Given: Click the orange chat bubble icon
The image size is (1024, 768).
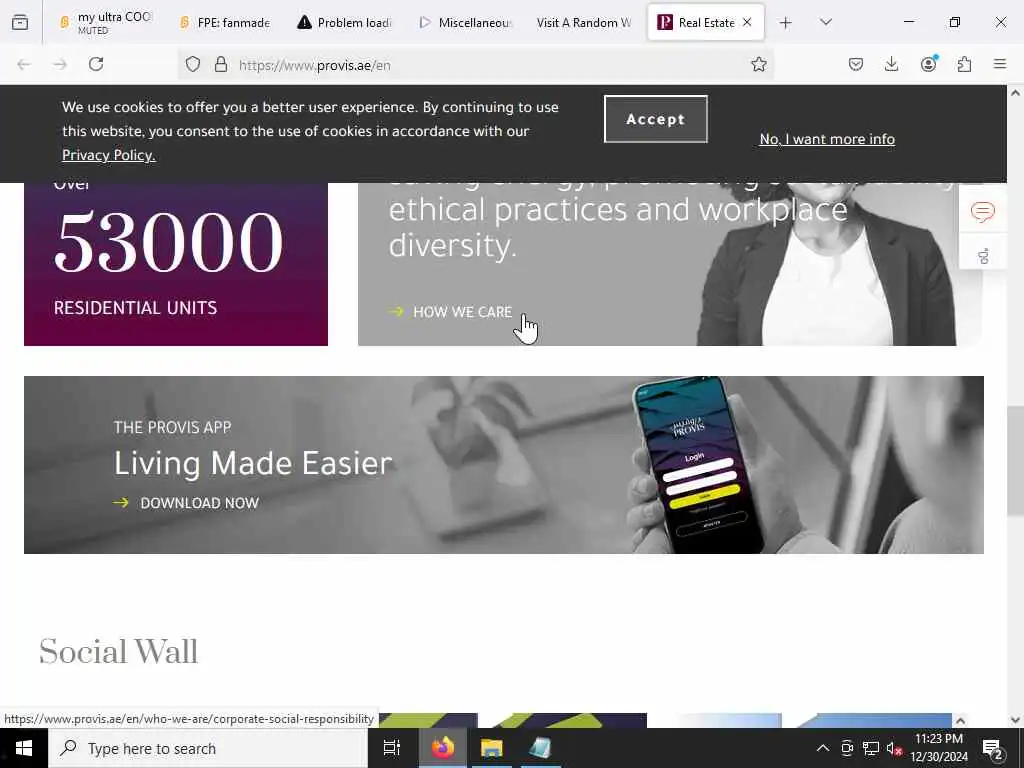Looking at the screenshot, I should point(982,212).
